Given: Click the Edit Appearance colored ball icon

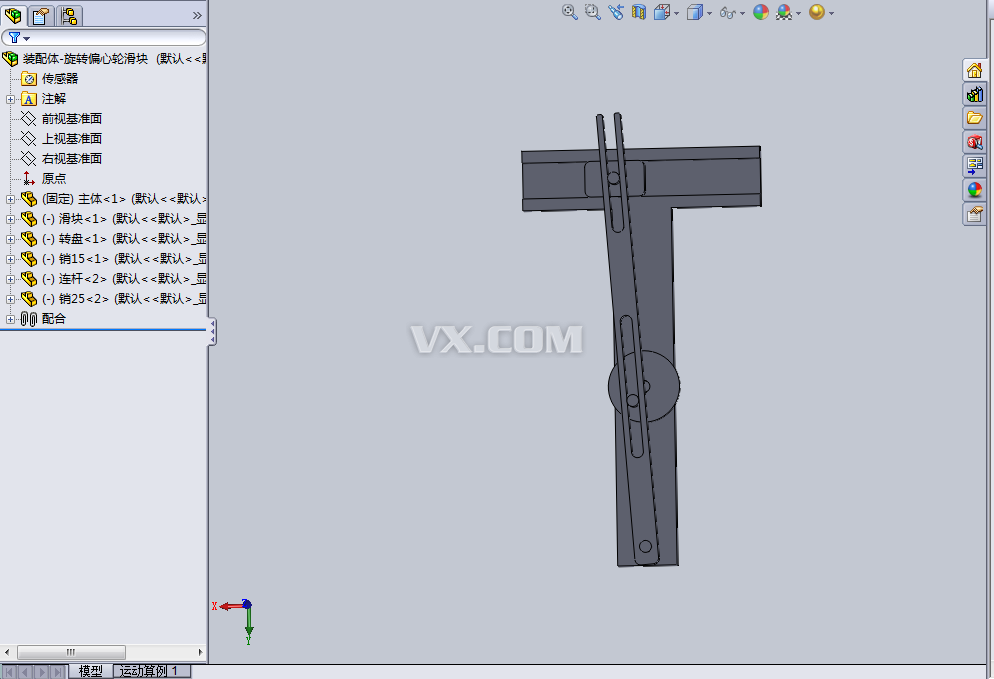Looking at the screenshot, I should [763, 12].
